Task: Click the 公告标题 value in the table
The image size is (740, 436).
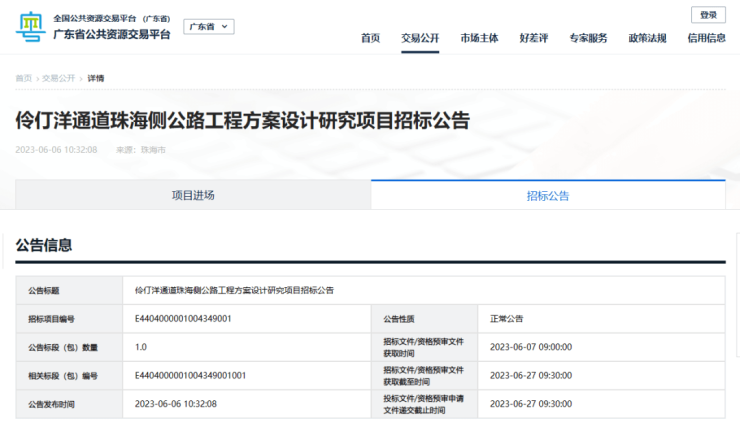Action: (x=234, y=290)
